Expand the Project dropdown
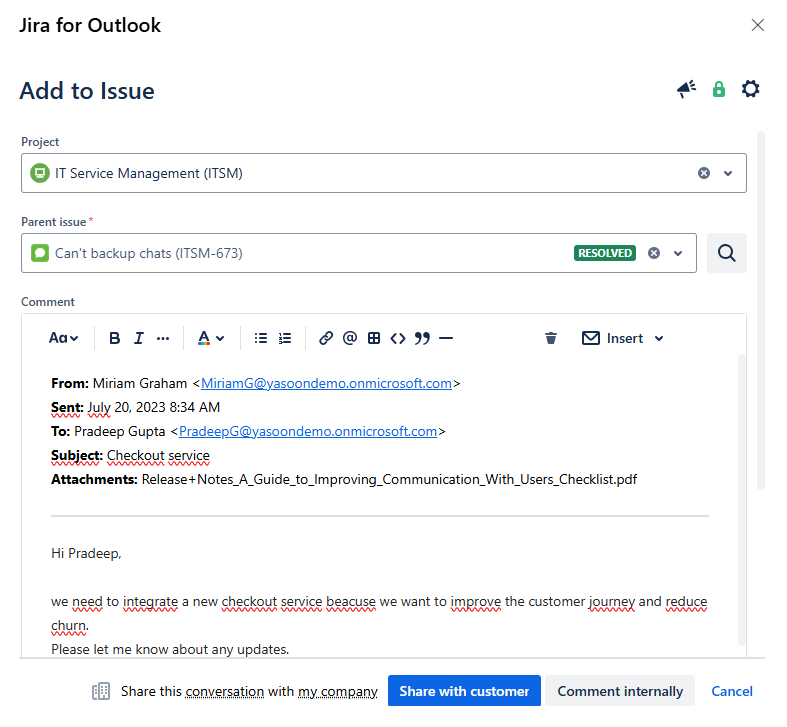 coord(728,173)
